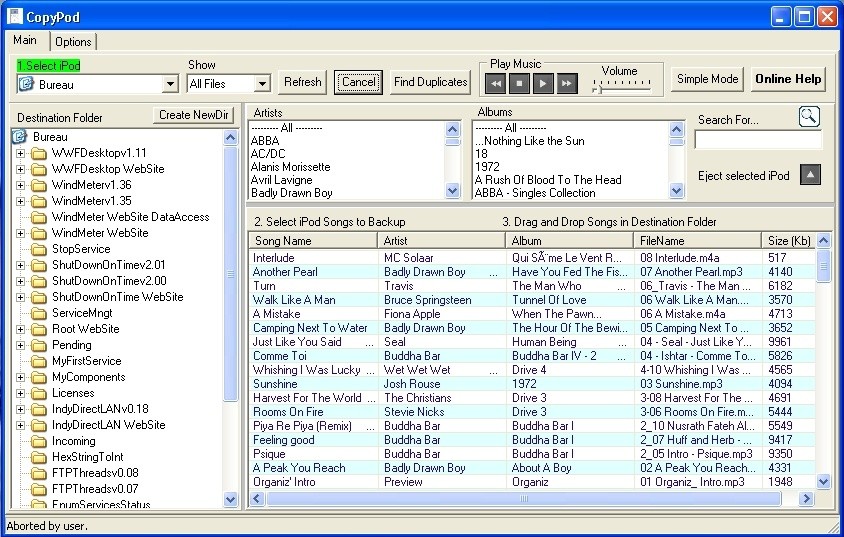Click folder icon of MyFirstService
Image resolution: width=844 pixels, height=537 pixels.
tap(38, 361)
